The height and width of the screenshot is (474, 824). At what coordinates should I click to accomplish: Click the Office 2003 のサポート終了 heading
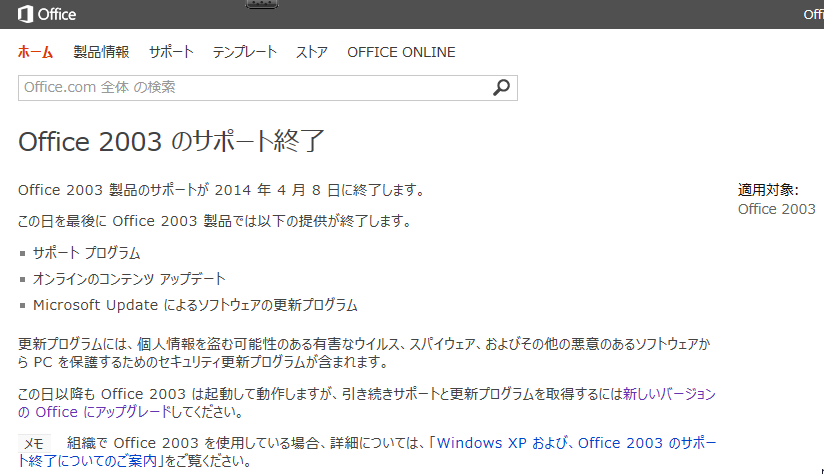[x=171, y=141]
